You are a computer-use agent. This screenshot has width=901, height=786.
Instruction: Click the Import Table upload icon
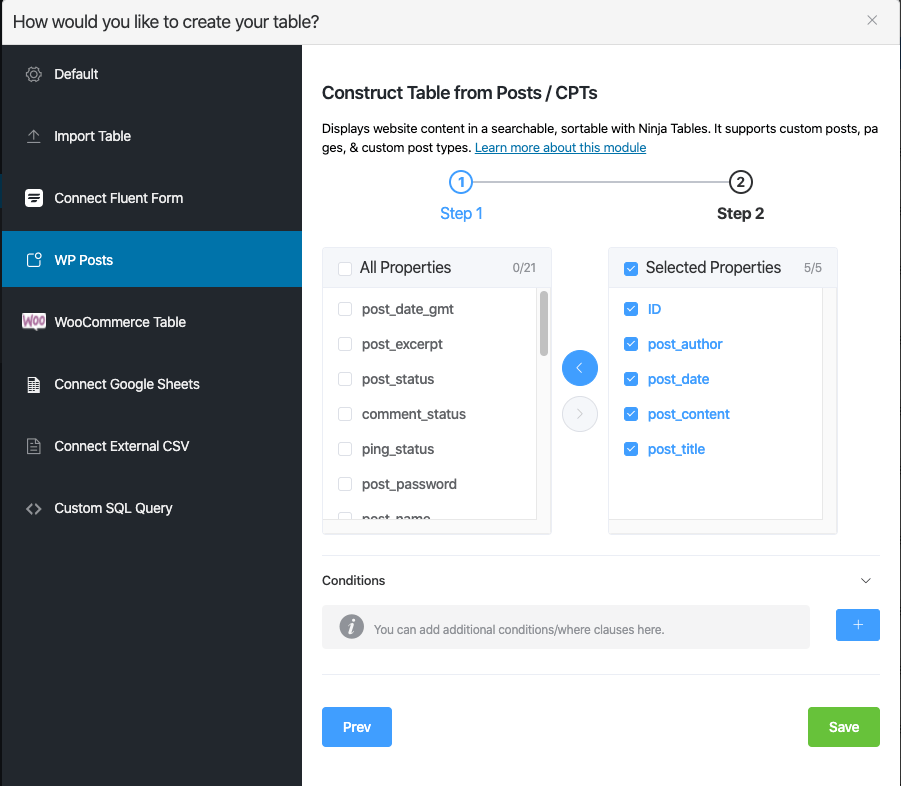click(34, 136)
